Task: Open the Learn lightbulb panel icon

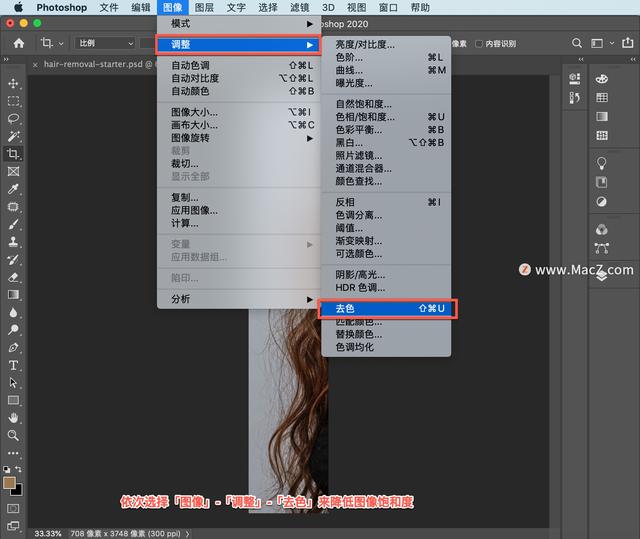Action: [602, 163]
